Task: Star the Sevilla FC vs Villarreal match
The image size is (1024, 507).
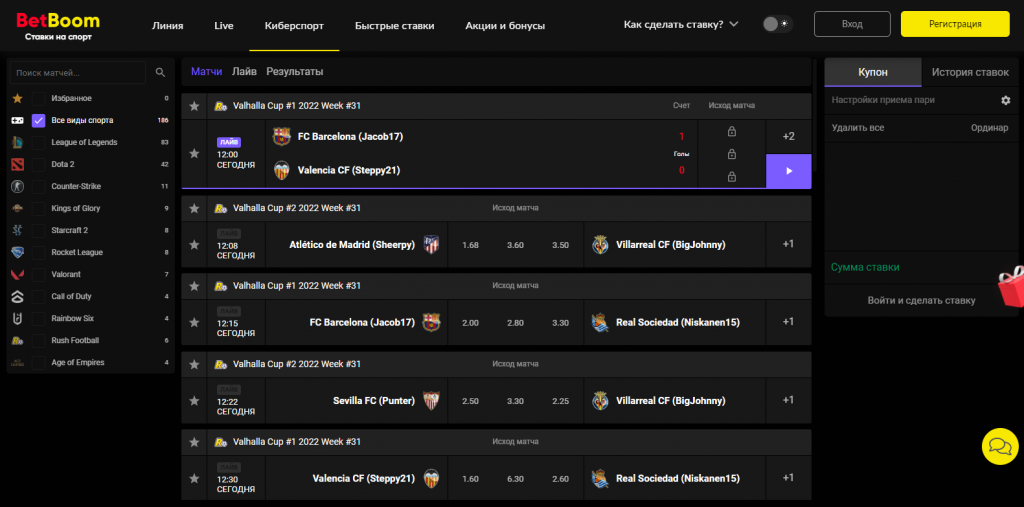Action: pos(195,400)
